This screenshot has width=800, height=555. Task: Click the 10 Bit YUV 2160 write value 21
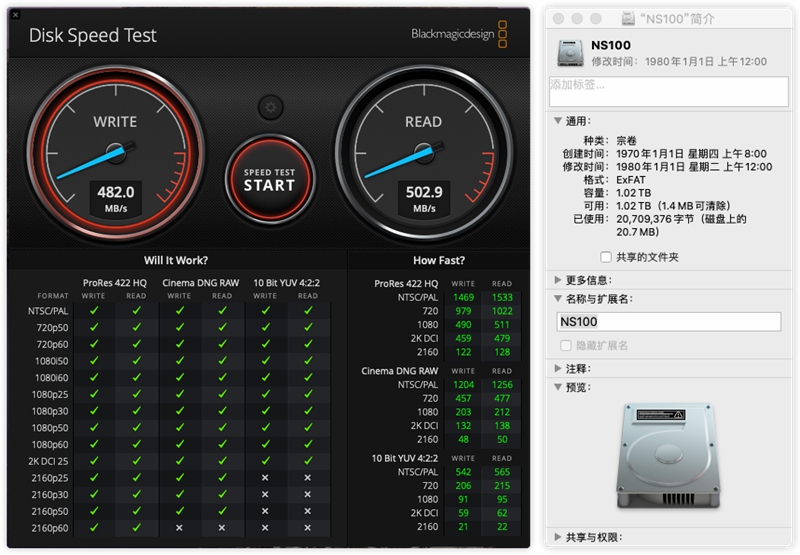click(x=463, y=526)
